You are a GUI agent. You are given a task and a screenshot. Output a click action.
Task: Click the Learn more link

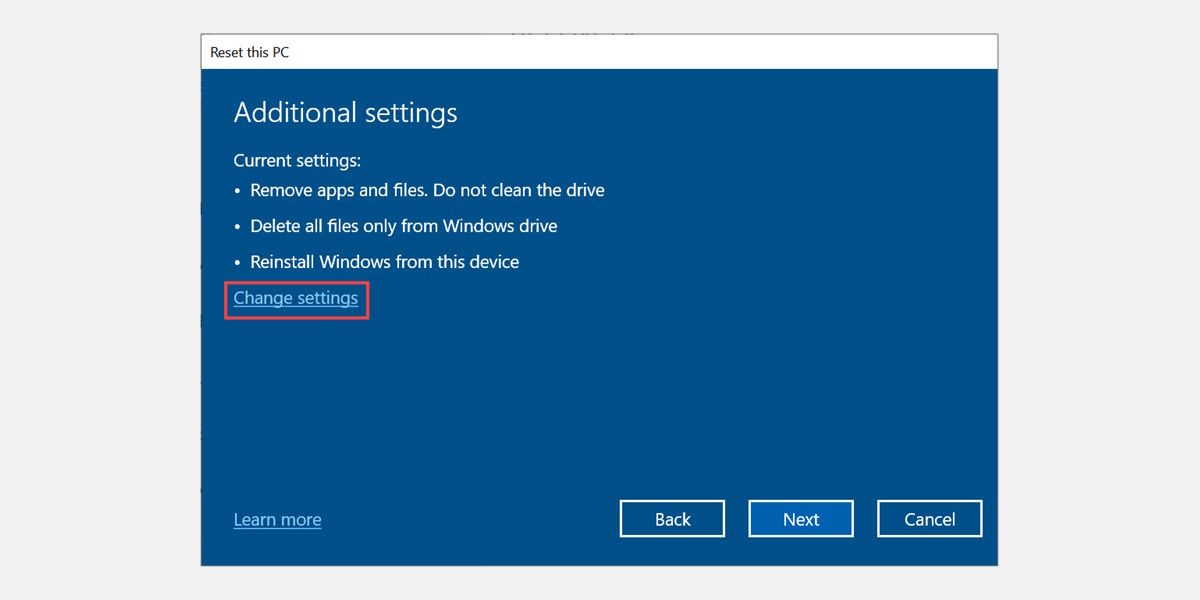click(277, 519)
